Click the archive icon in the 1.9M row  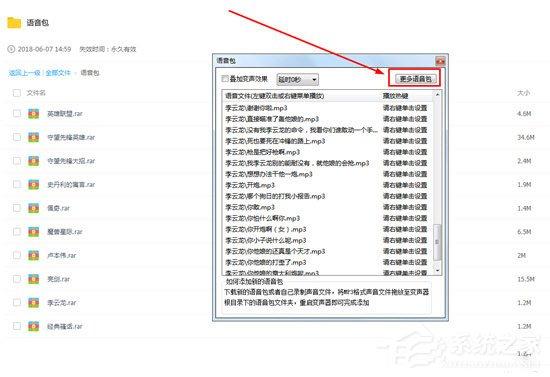[x=34, y=184]
